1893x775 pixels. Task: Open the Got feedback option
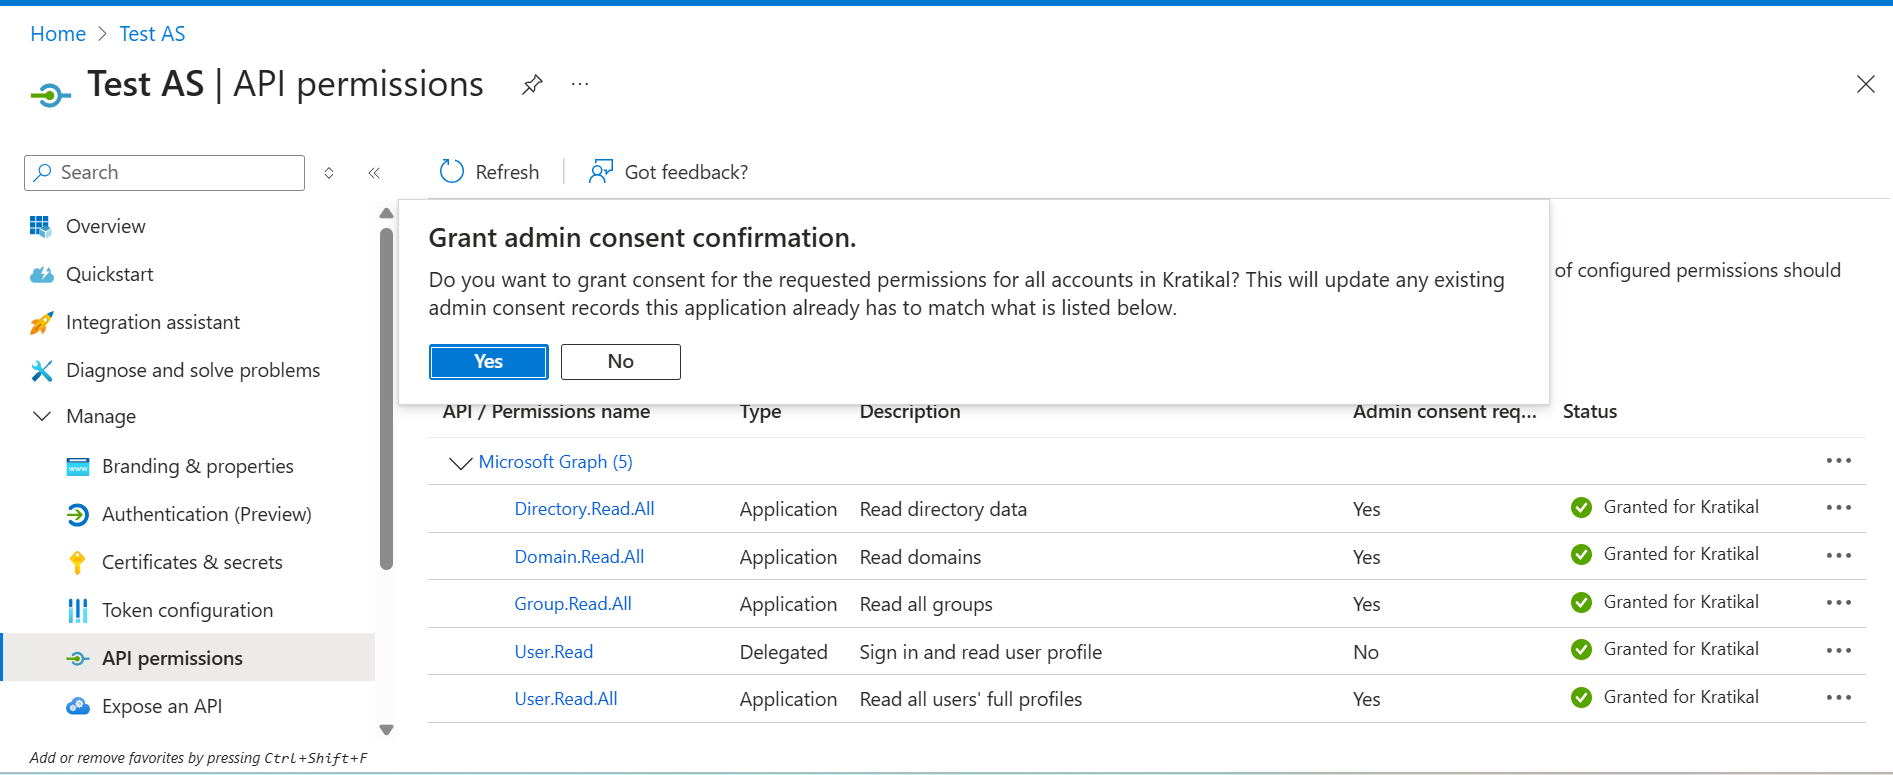pos(668,172)
